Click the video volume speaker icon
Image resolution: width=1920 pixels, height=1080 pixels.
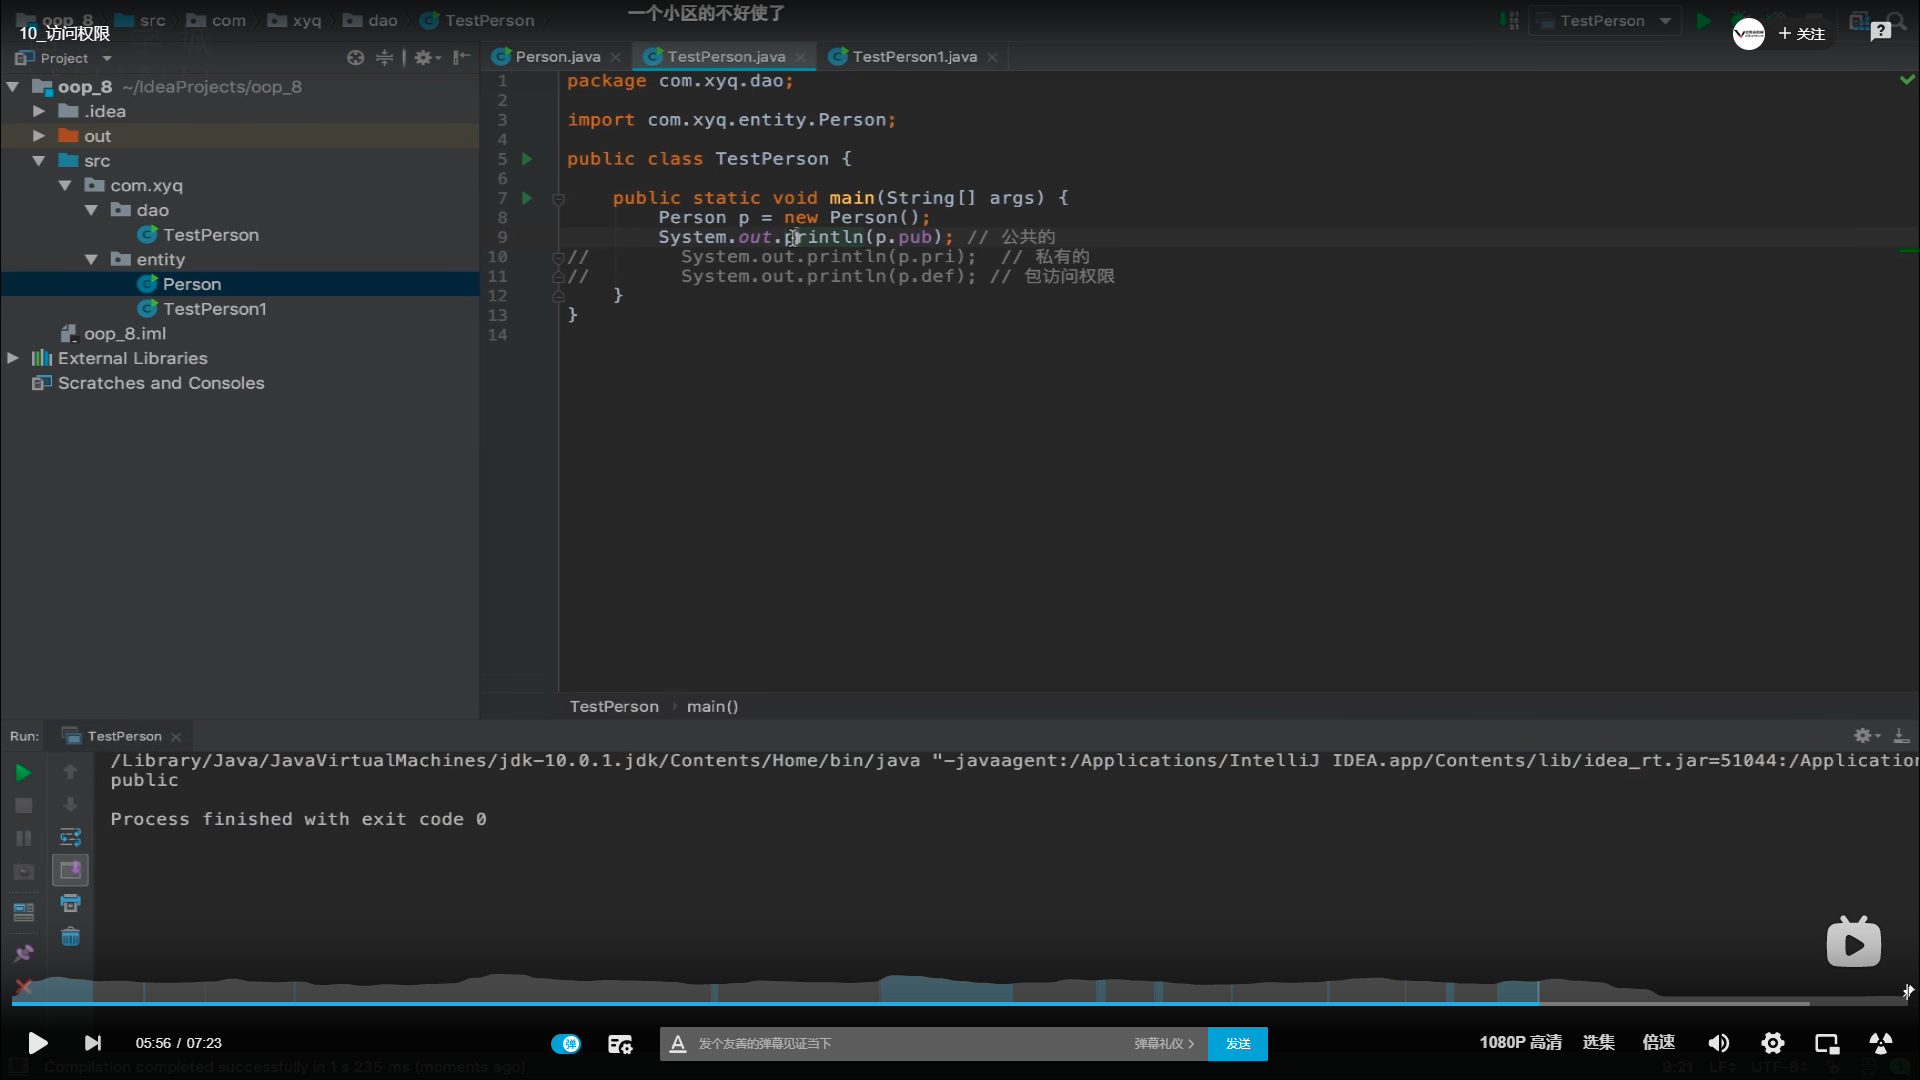pyautogui.click(x=1718, y=1043)
